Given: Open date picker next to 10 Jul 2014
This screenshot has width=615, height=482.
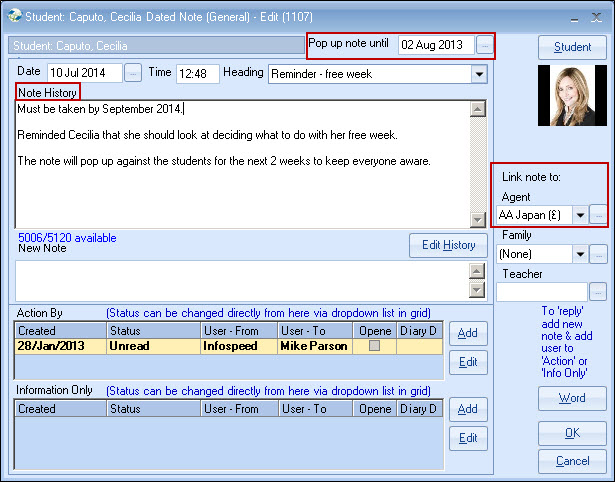Looking at the screenshot, I should tap(134, 73).
